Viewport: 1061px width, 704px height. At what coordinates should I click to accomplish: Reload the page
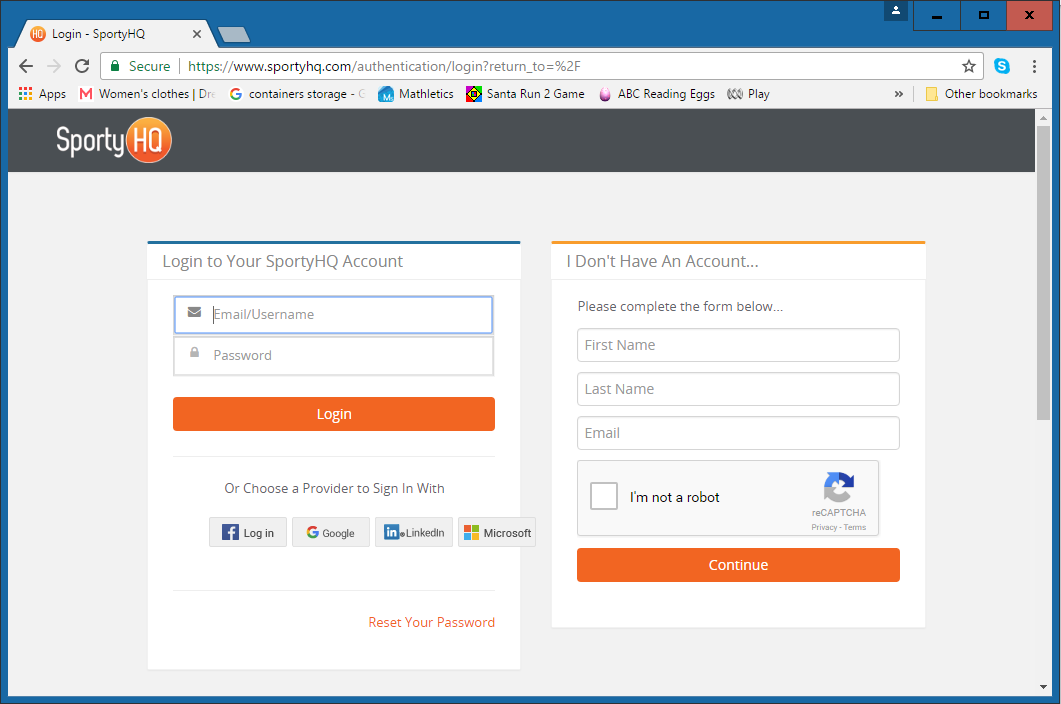82,65
